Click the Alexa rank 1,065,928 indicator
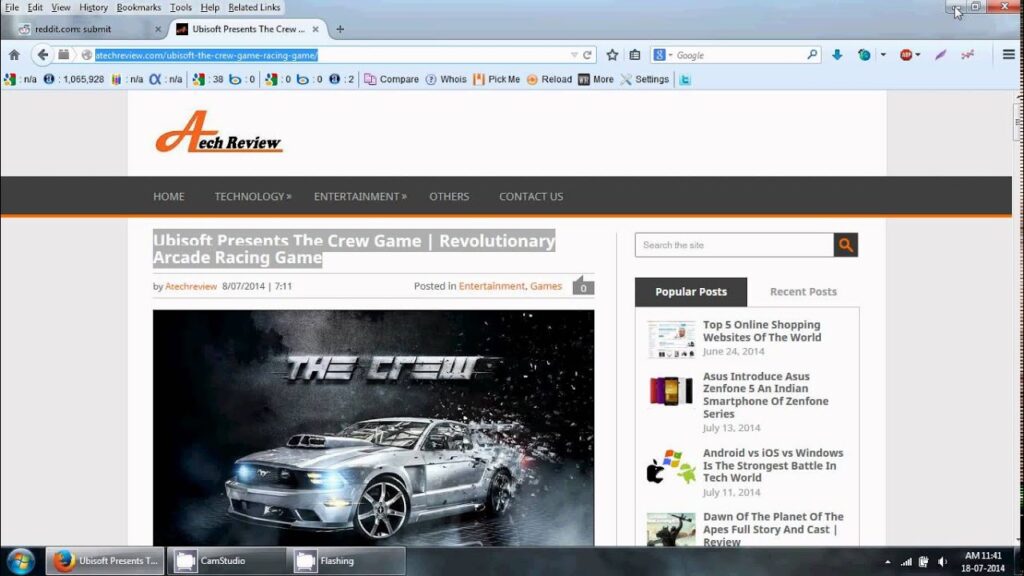The height and width of the screenshot is (576, 1024). (74, 79)
